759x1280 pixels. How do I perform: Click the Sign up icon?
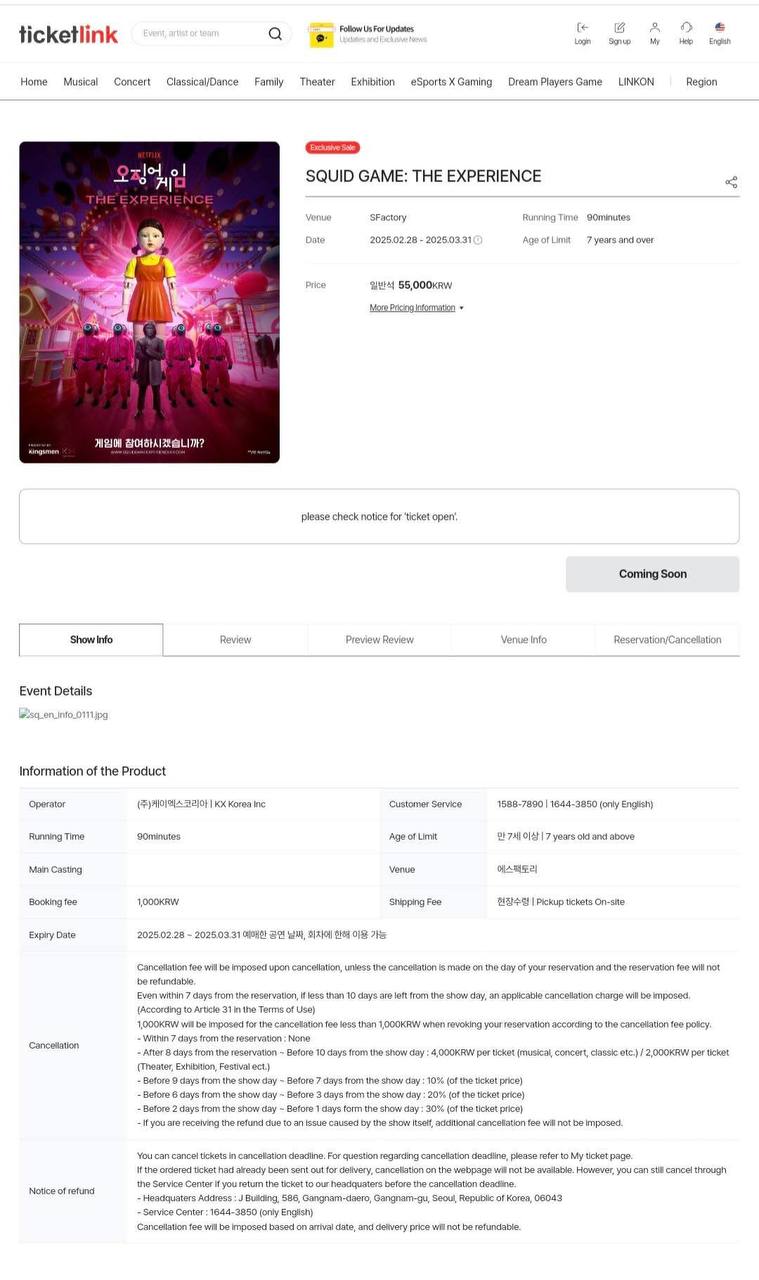(619, 28)
